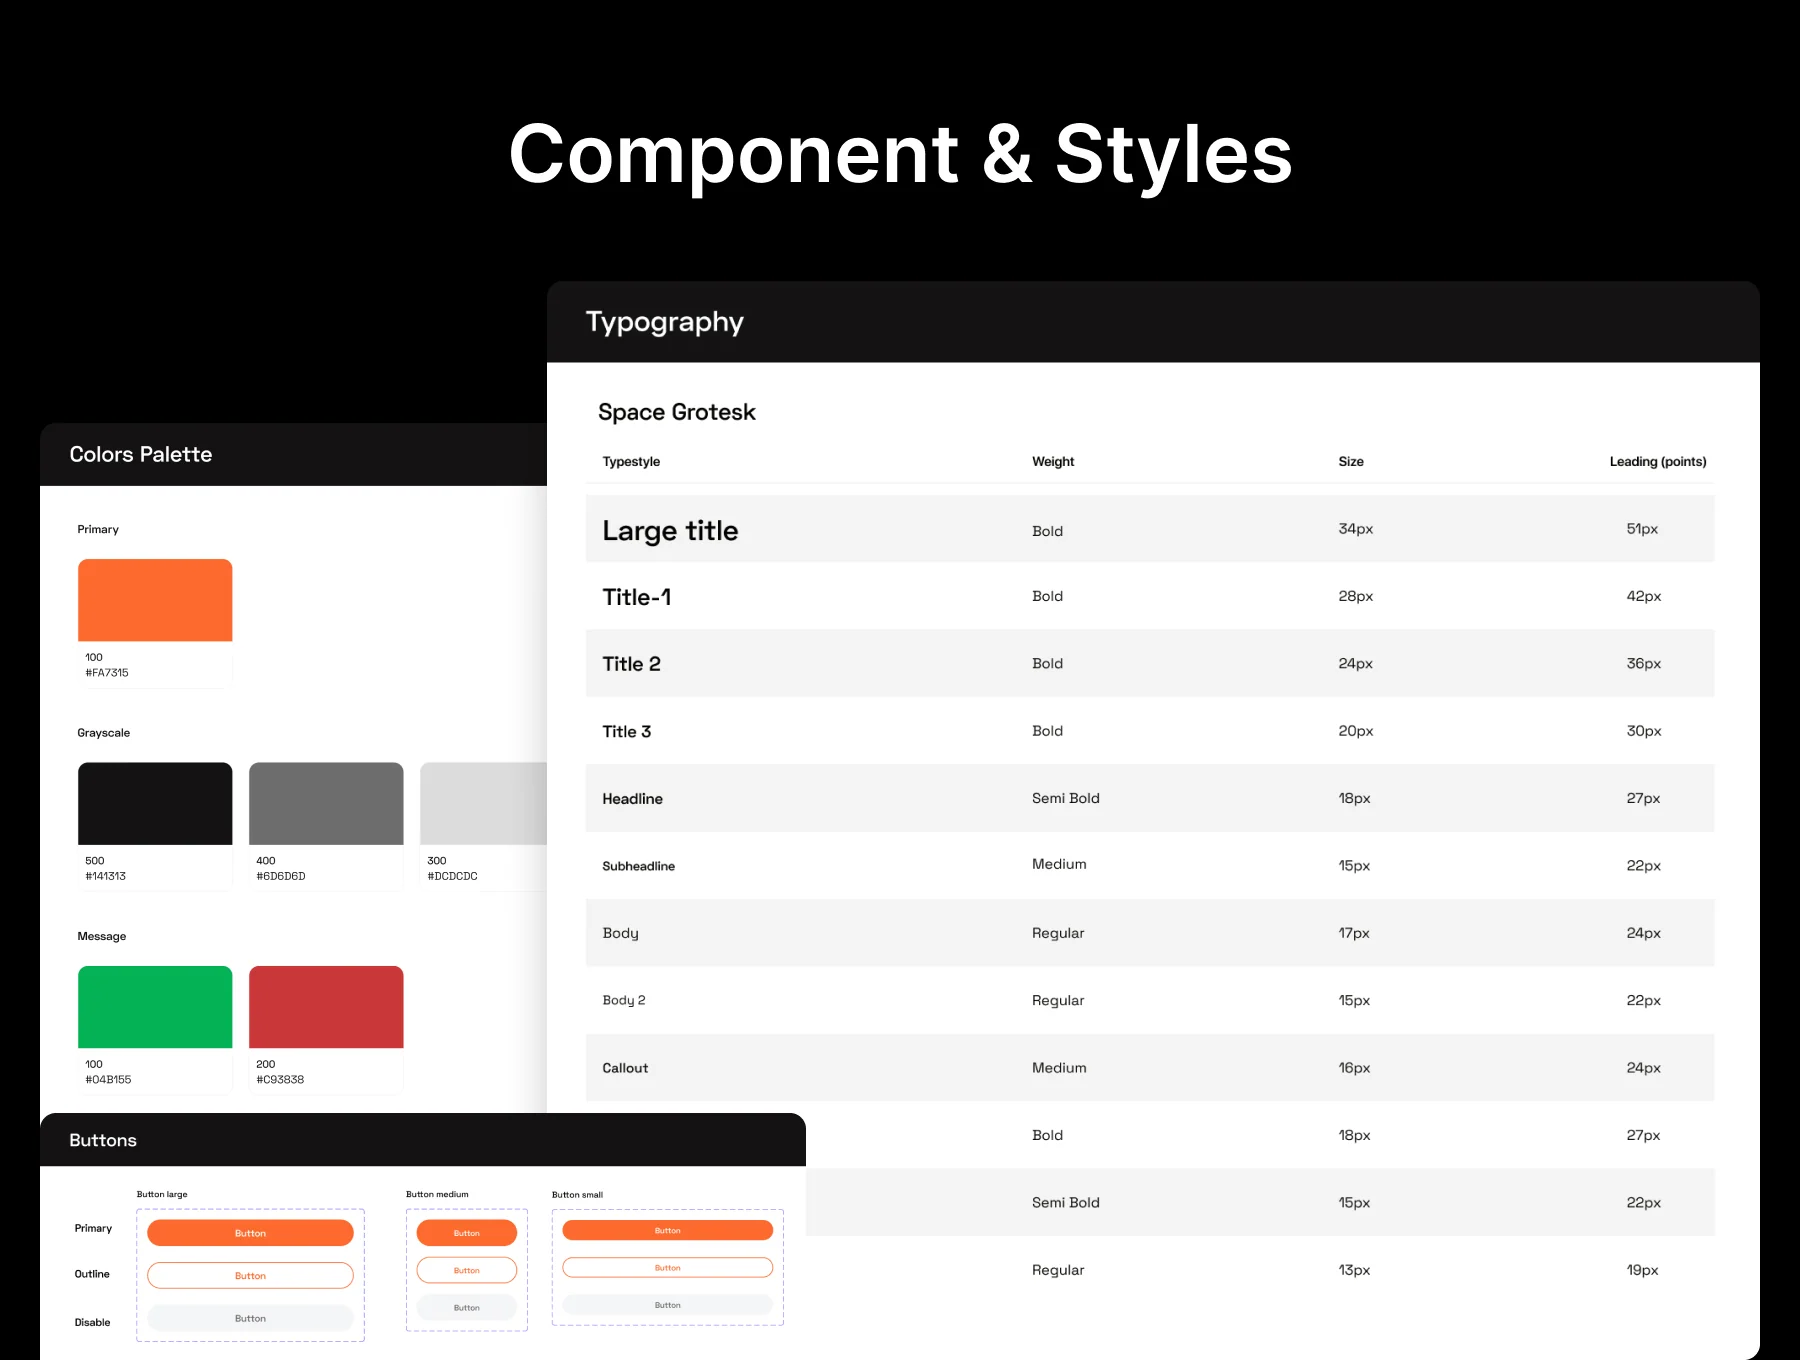
Task: Click the small disabled Button
Action: 668,1304
